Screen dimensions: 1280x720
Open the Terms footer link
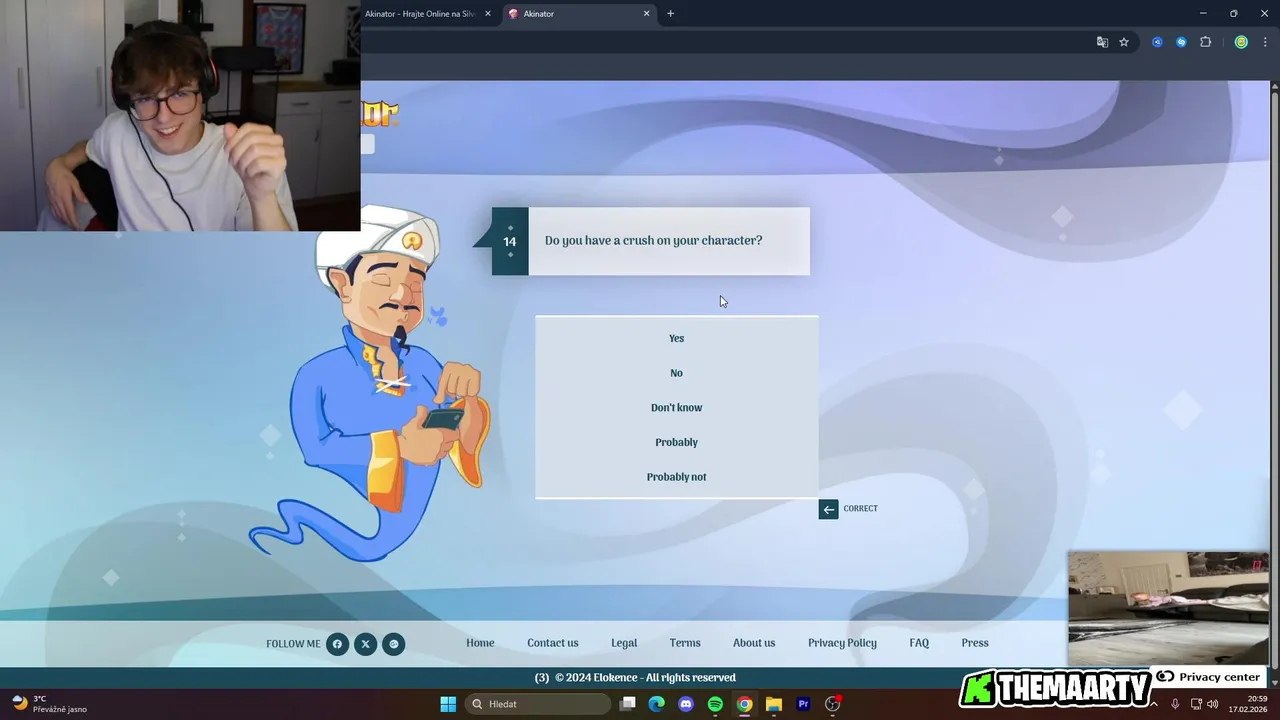(x=685, y=643)
